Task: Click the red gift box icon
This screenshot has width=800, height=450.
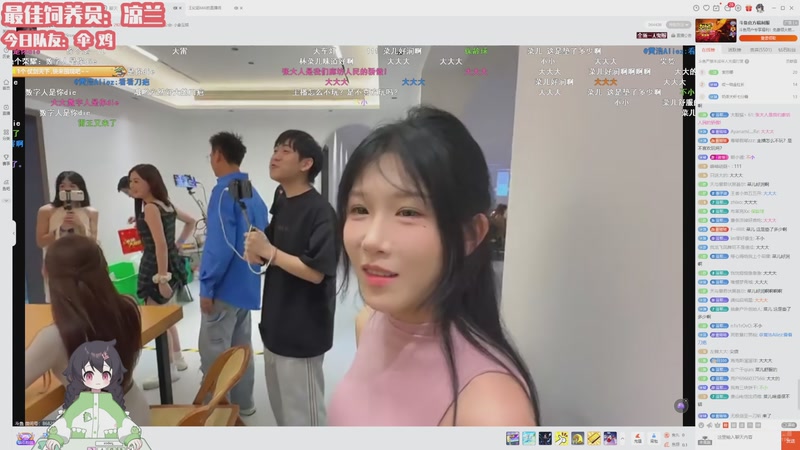Action: tap(749, 8)
